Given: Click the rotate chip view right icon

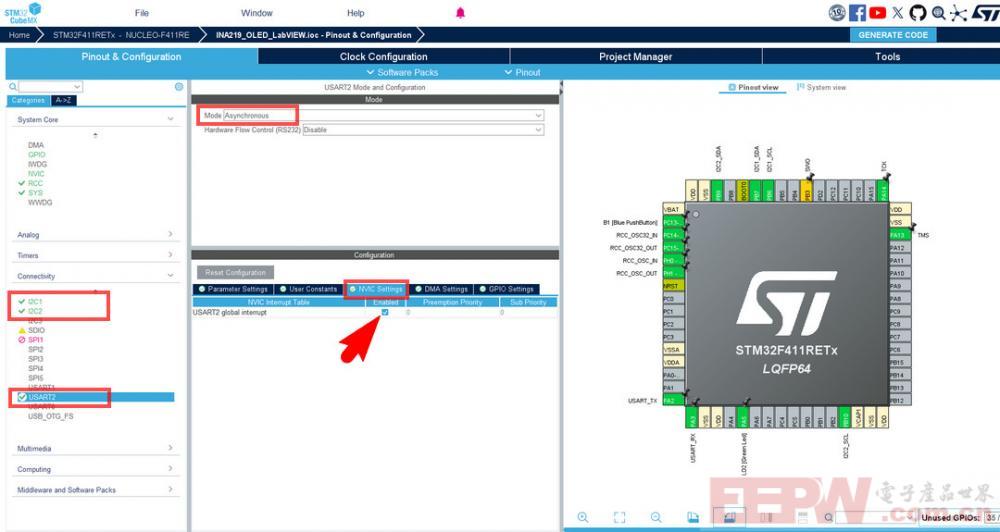Looking at the screenshot, I should click(730, 517).
